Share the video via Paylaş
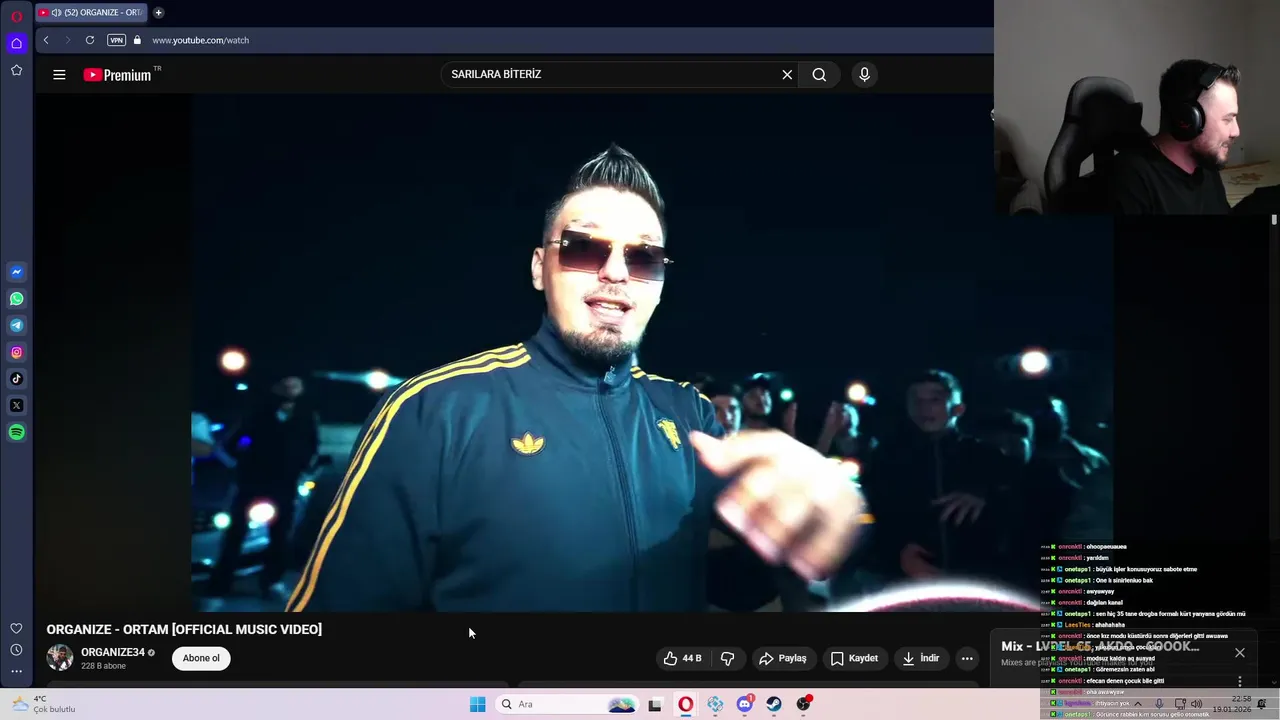 [x=783, y=658]
